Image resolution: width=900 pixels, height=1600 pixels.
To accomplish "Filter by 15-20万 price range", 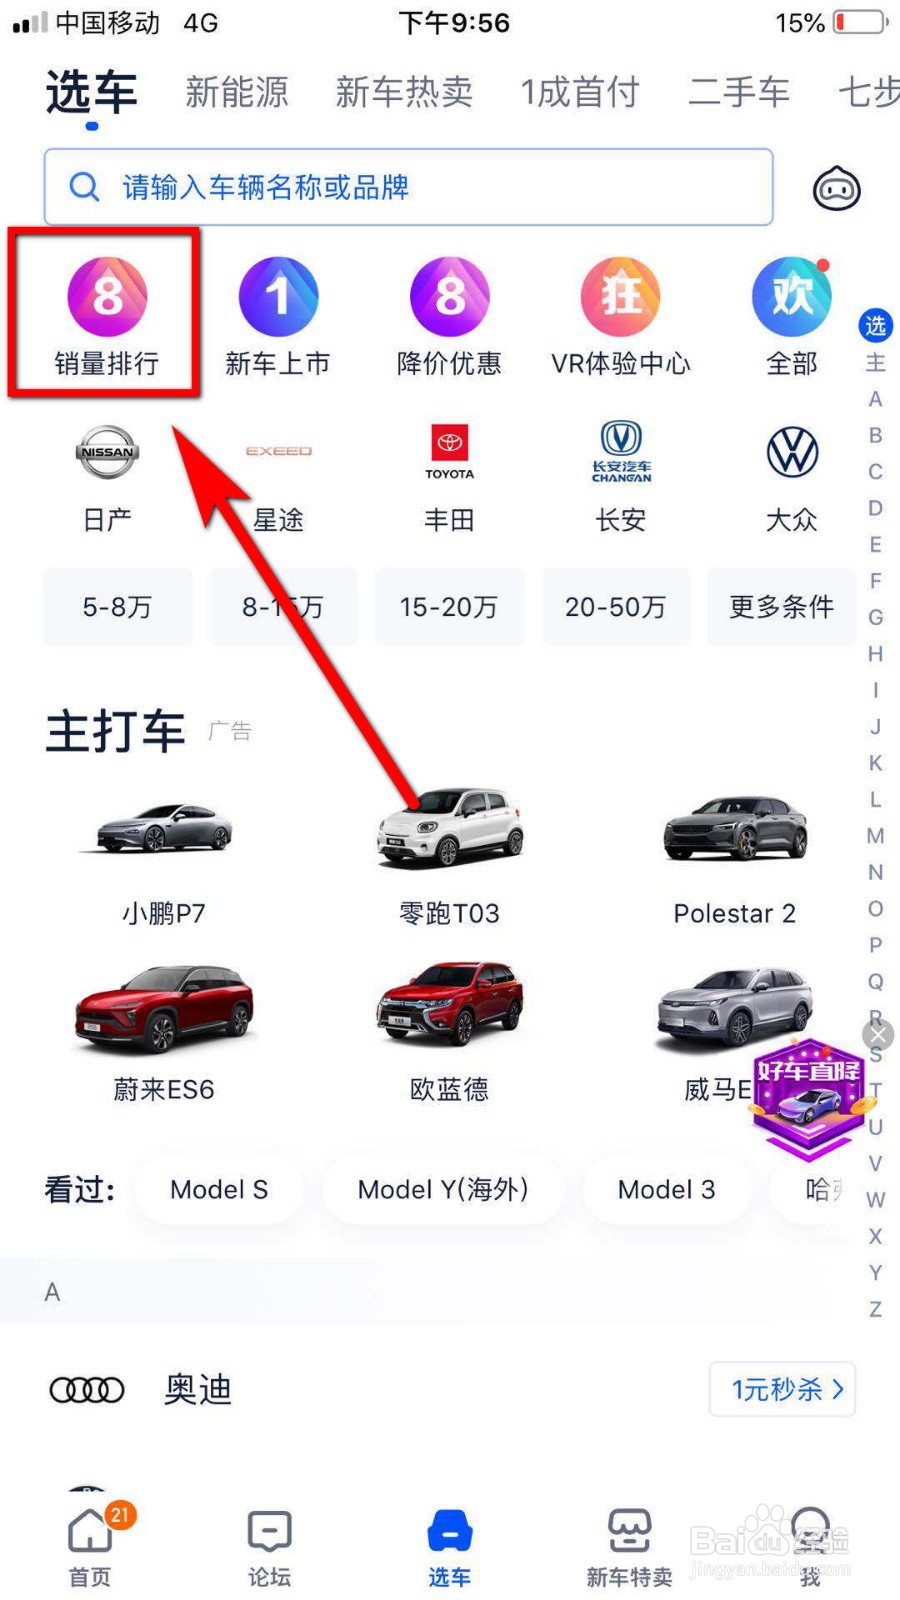I will 449,606.
